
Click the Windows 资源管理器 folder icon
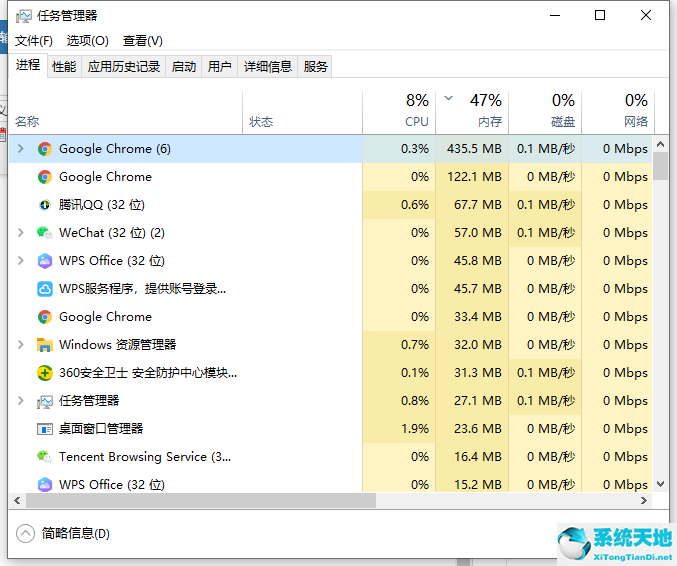click(44, 345)
